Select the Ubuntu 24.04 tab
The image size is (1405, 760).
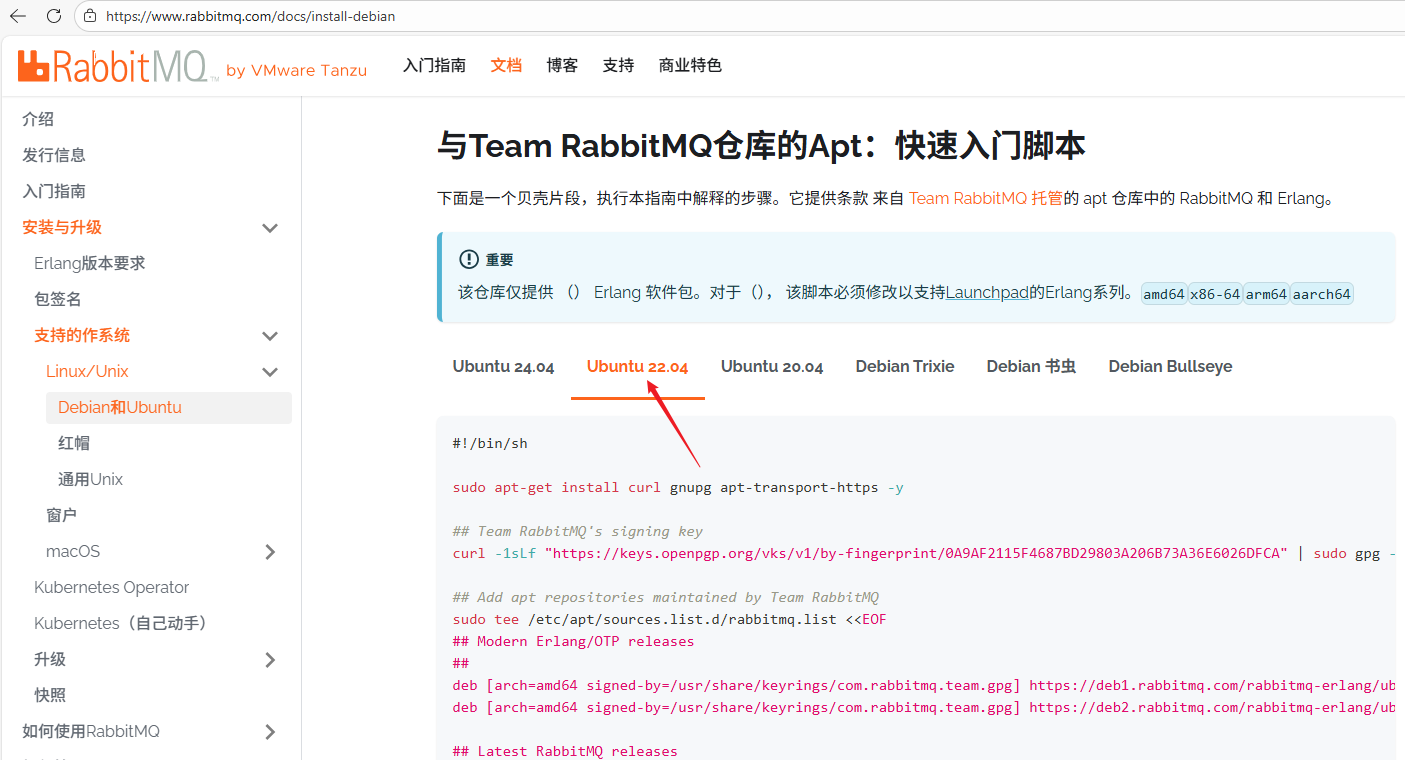tap(503, 366)
